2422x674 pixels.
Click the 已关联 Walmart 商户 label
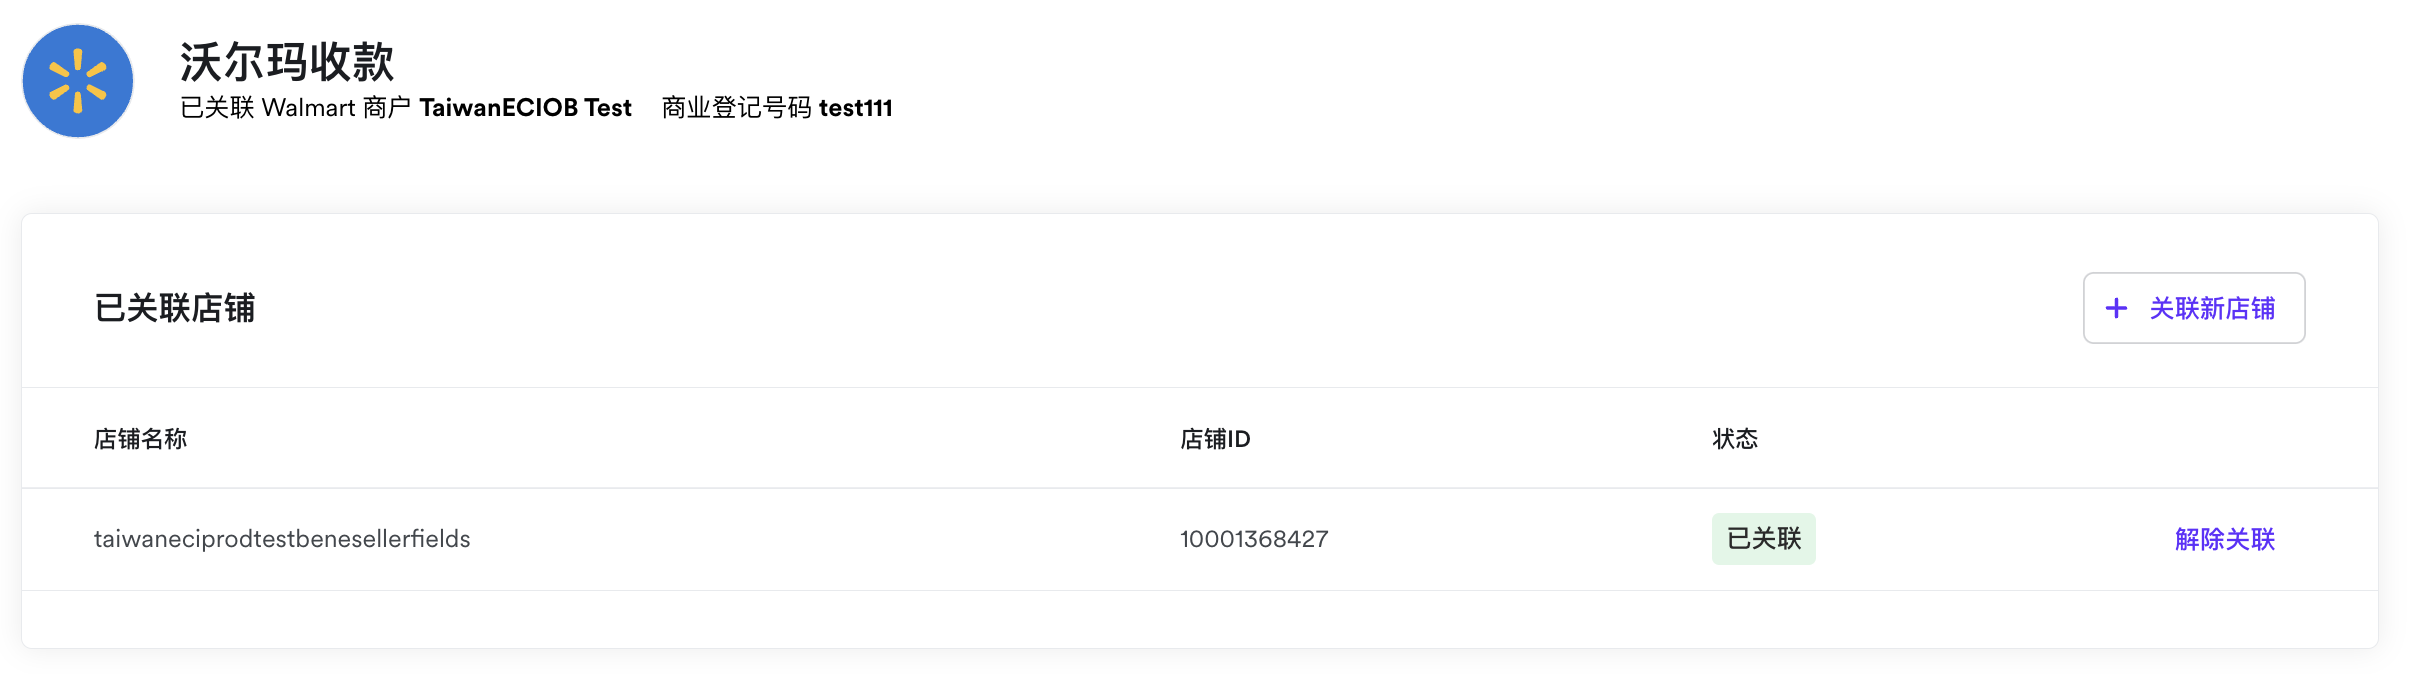pos(295,108)
